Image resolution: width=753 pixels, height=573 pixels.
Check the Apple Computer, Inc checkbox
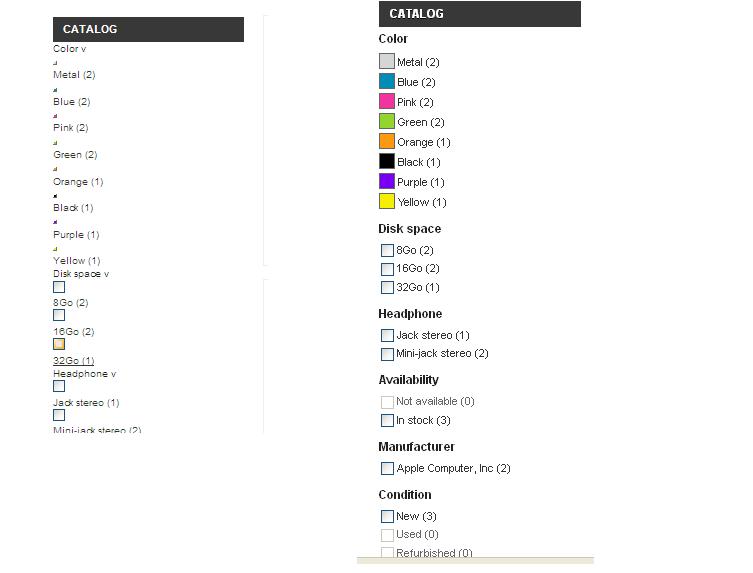click(x=387, y=468)
